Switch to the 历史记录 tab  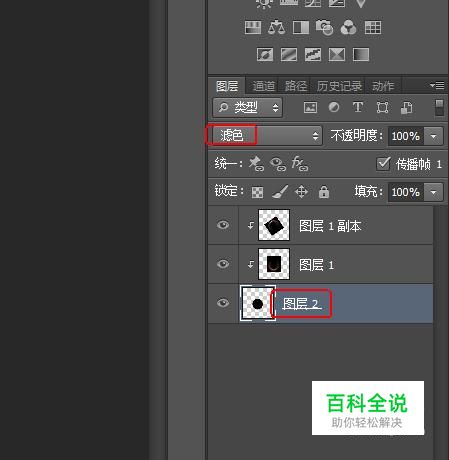339,86
